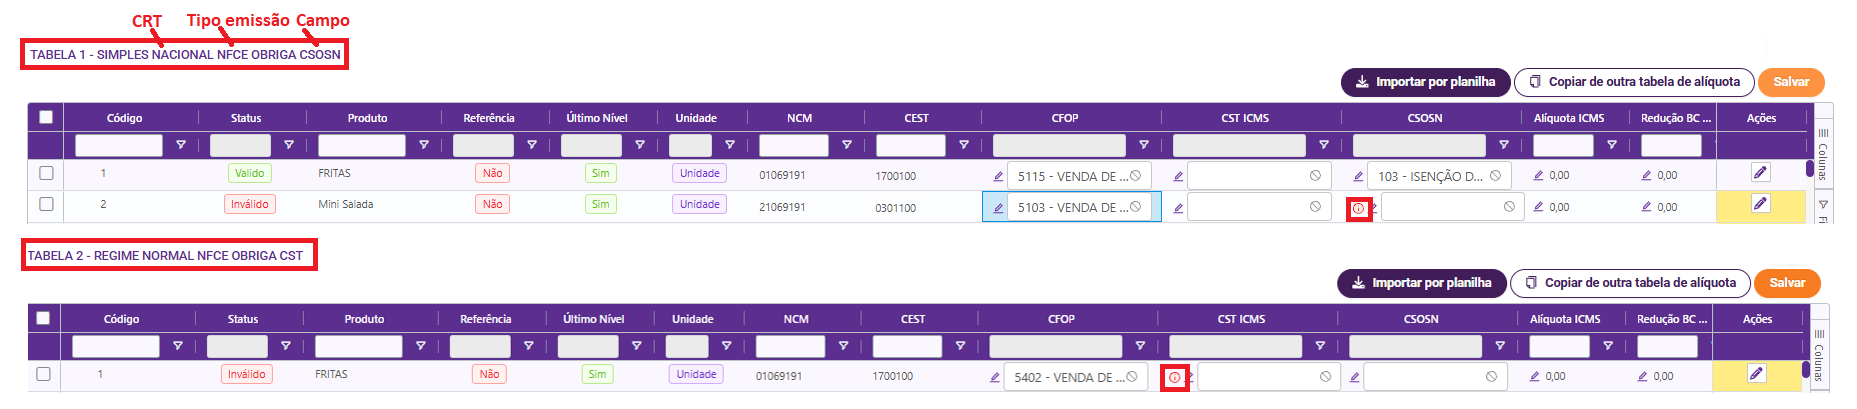1857x409 pixels.
Task: Click red CST ICMS warning icon in Tabela 2
Action: point(1174,378)
